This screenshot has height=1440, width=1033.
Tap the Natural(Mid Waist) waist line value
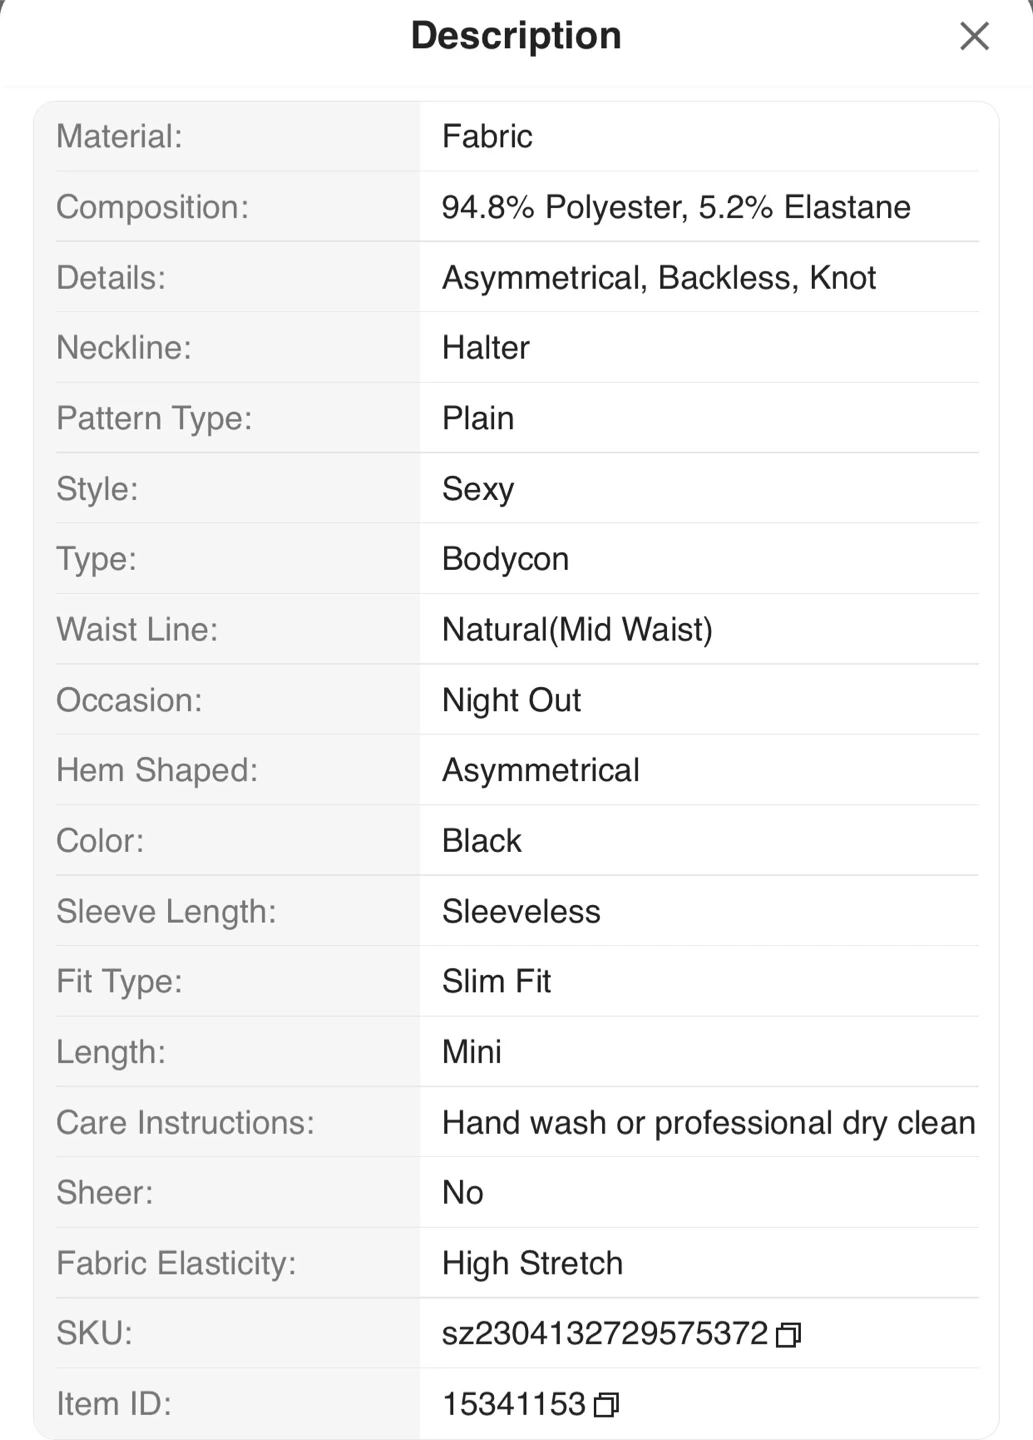click(577, 630)
